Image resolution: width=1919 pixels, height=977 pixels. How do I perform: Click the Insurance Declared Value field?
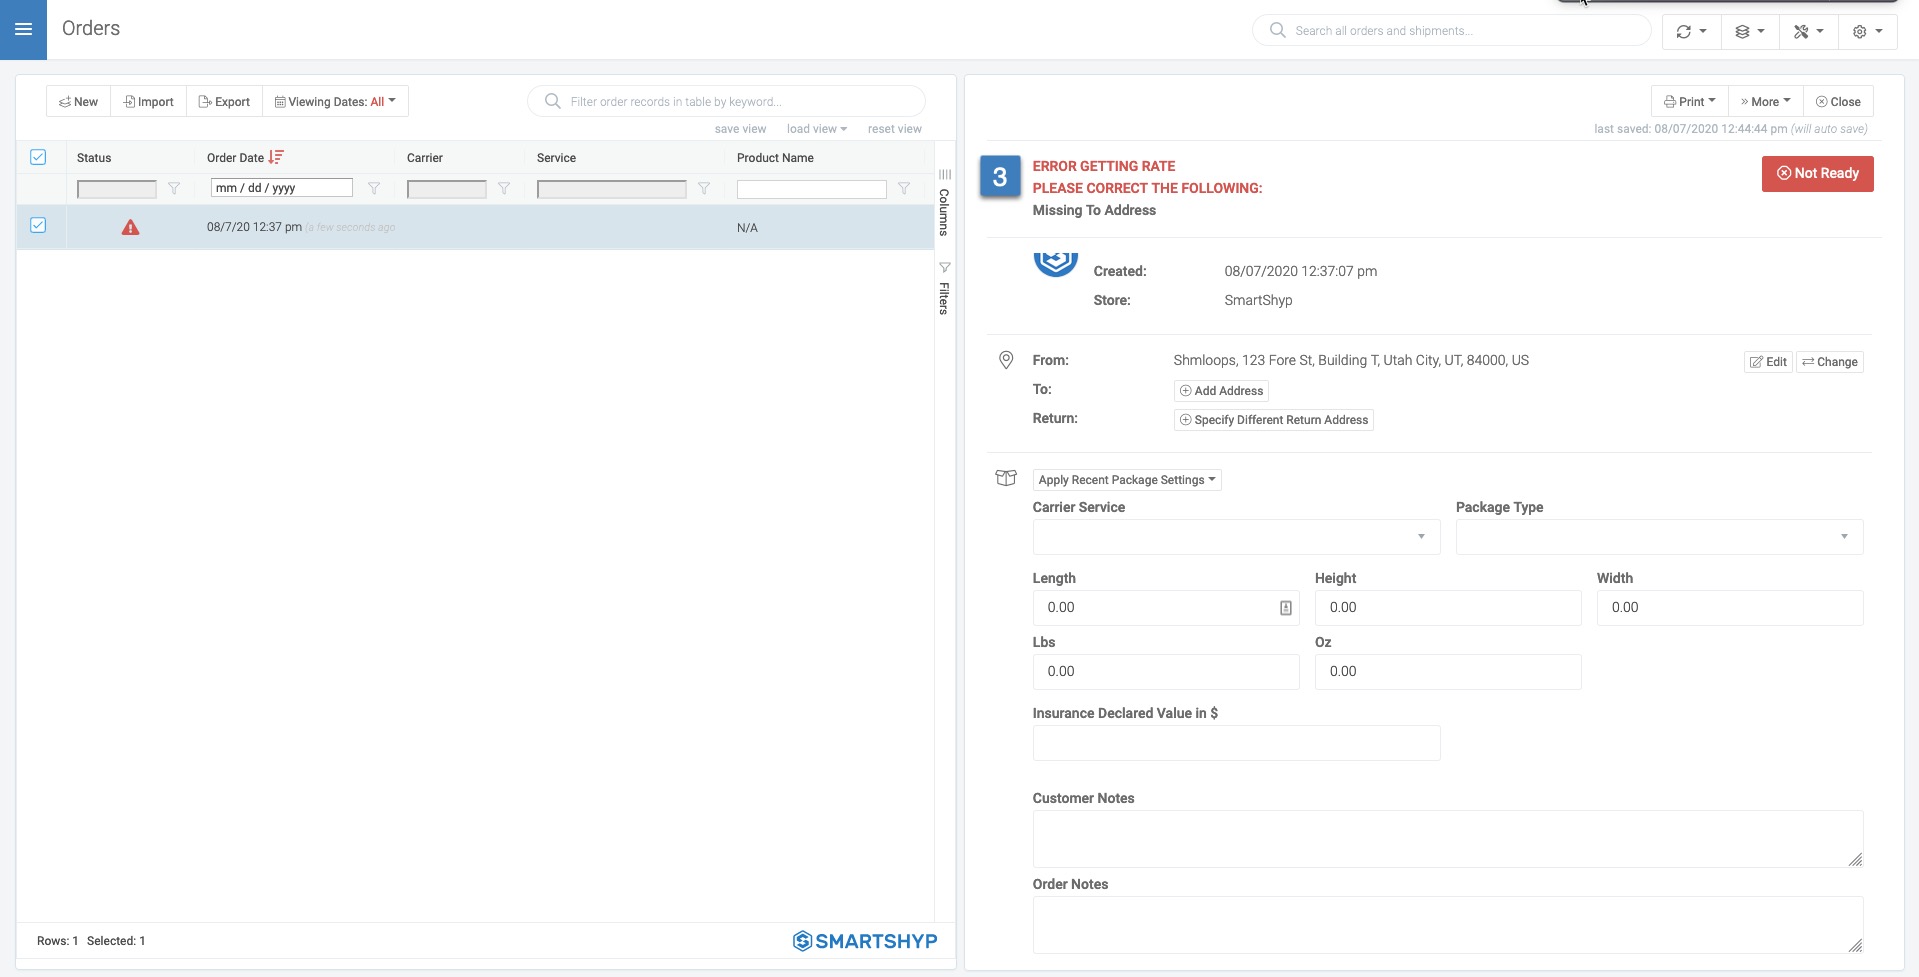pyautogui.click(x=1236, y=743)
